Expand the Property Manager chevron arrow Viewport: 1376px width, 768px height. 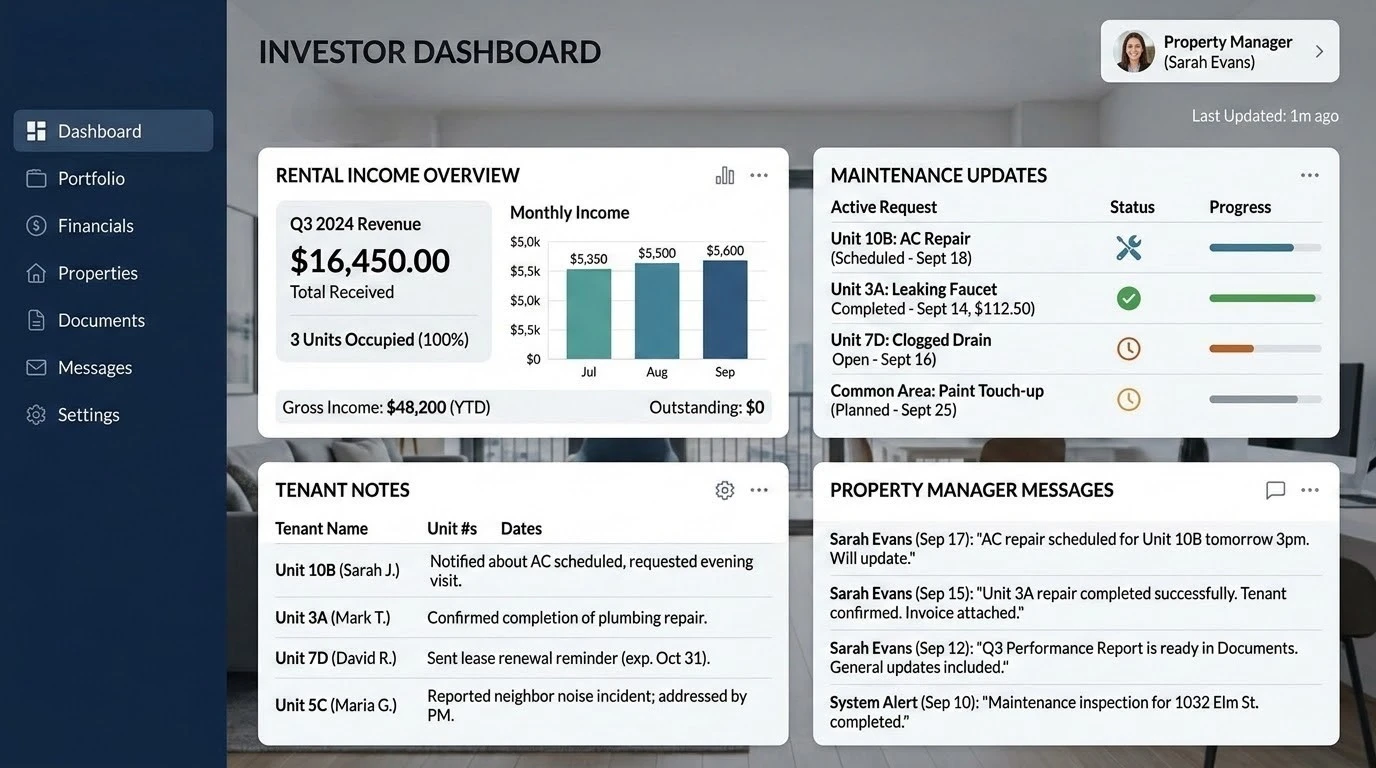tap(1319, 51)
